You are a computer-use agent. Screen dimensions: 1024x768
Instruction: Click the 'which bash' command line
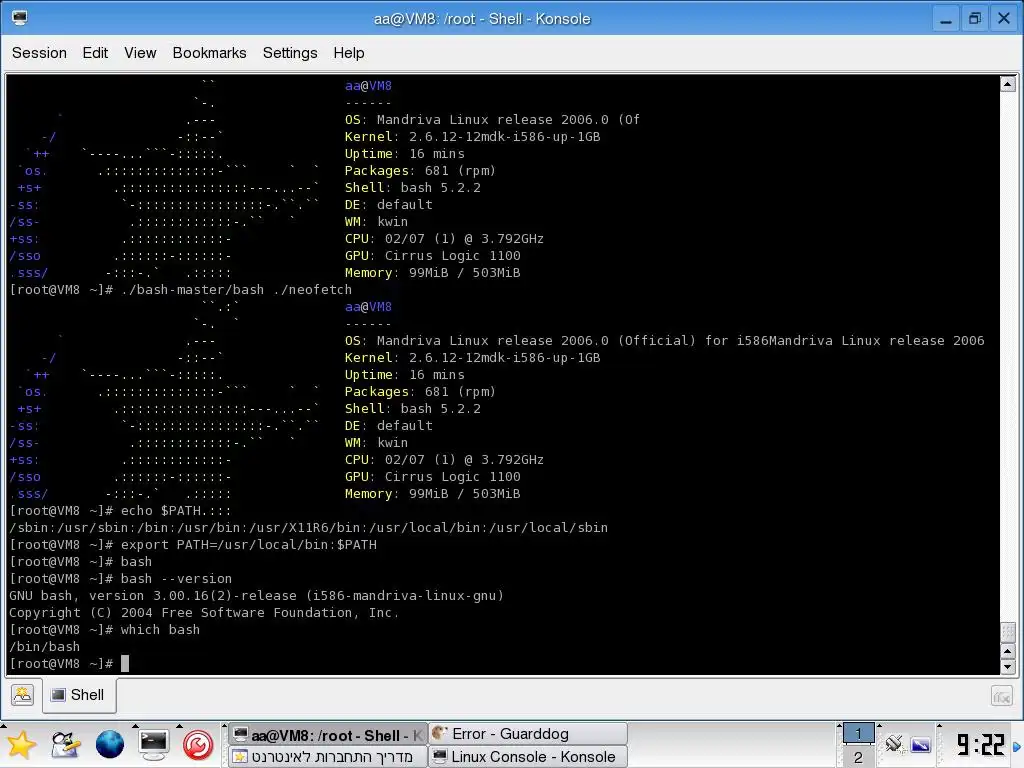click(104, 630)
